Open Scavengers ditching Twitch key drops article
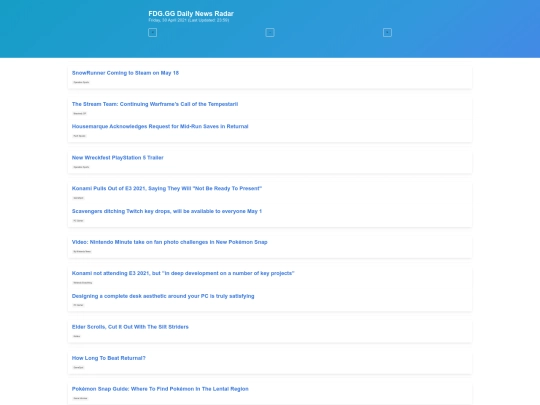Viewport: 540px width, 405px height. click(167, 211)
